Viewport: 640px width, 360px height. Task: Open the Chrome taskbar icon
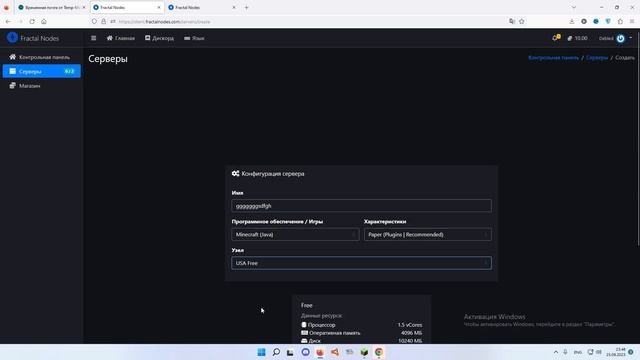click(x=379, y=352)
